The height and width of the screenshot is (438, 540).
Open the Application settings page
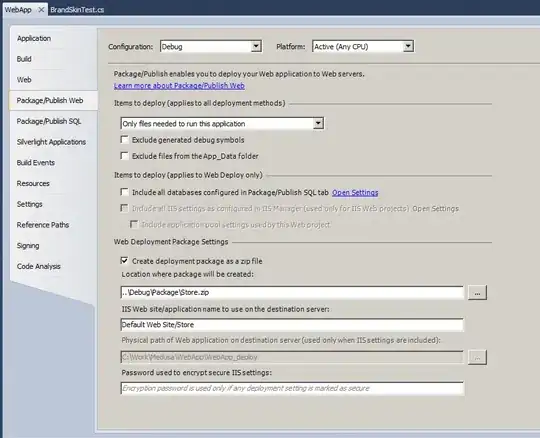click(x=34, y=38)
